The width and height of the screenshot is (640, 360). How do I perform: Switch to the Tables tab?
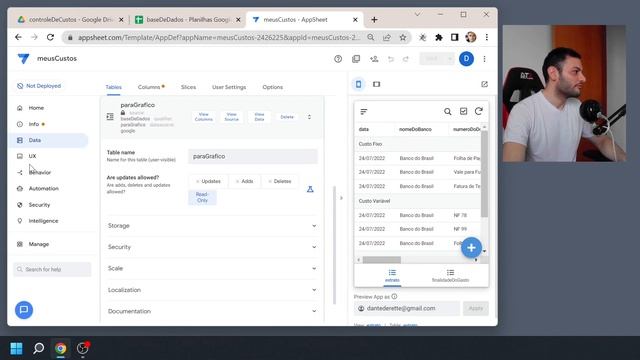(113, 87)
